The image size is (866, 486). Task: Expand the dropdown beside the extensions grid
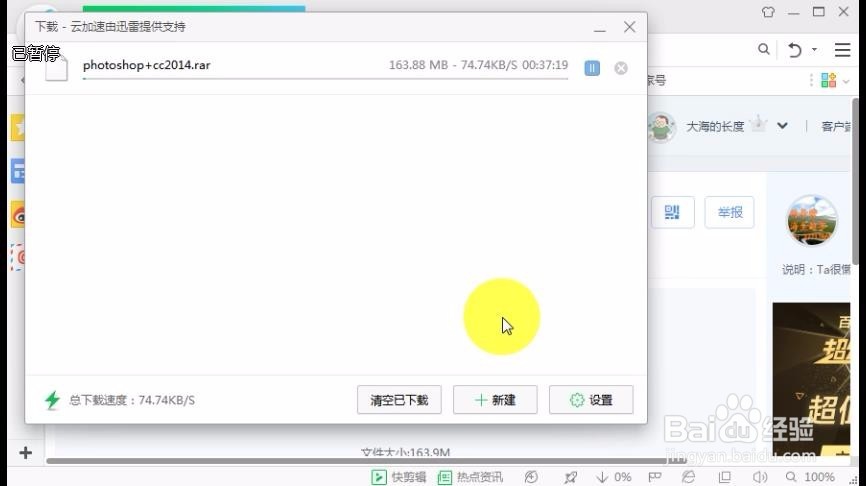tap(846, 82)
